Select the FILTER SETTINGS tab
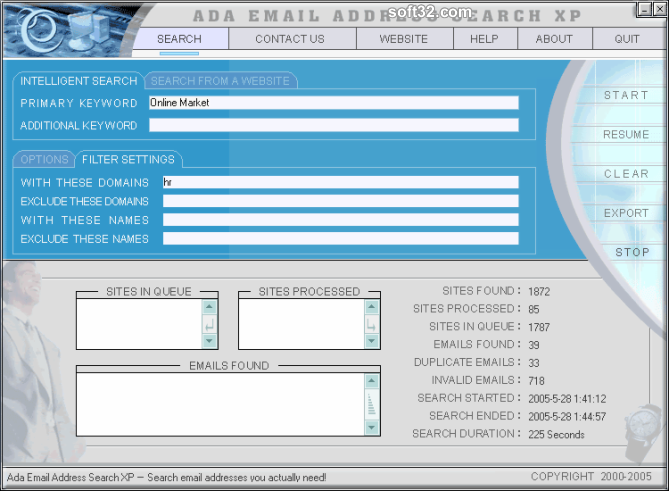Viewport: 669px width, 491px height. pos(128,159)
